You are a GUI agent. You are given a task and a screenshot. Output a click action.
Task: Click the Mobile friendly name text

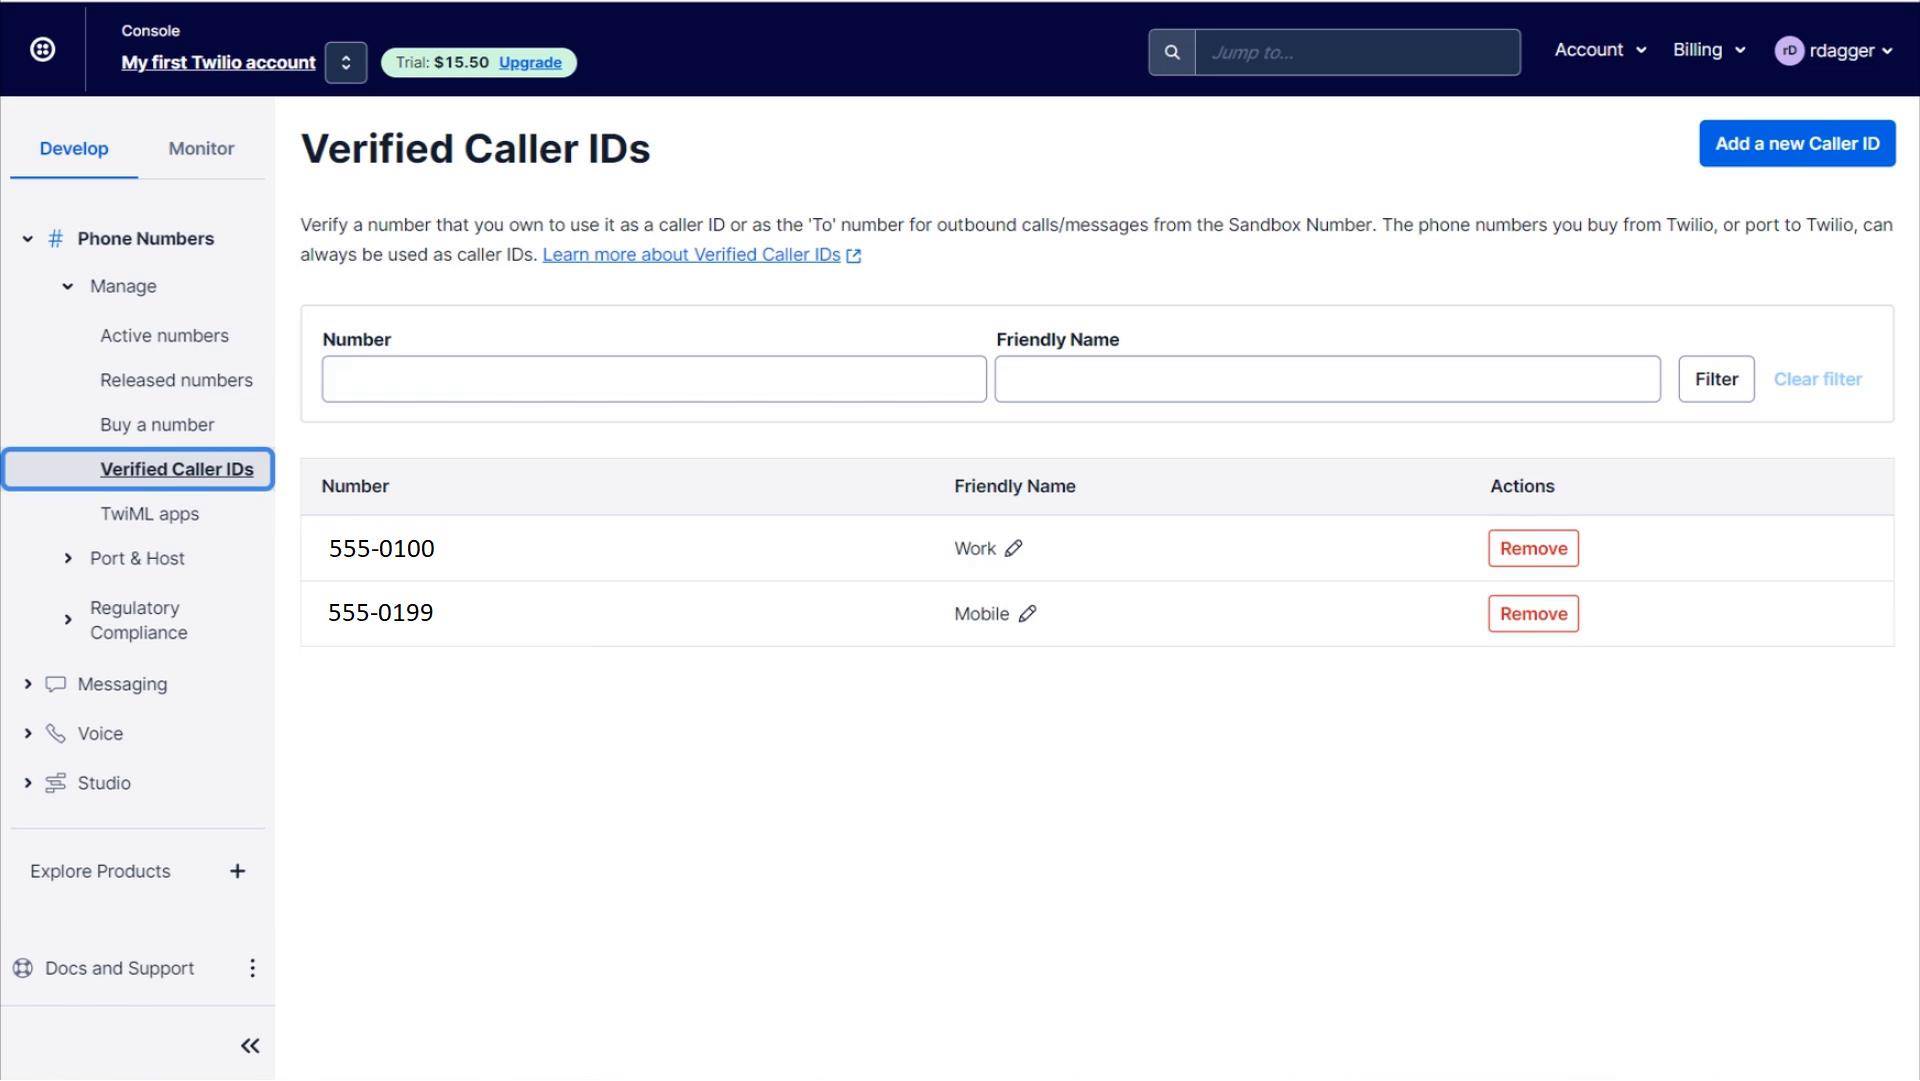981,614
